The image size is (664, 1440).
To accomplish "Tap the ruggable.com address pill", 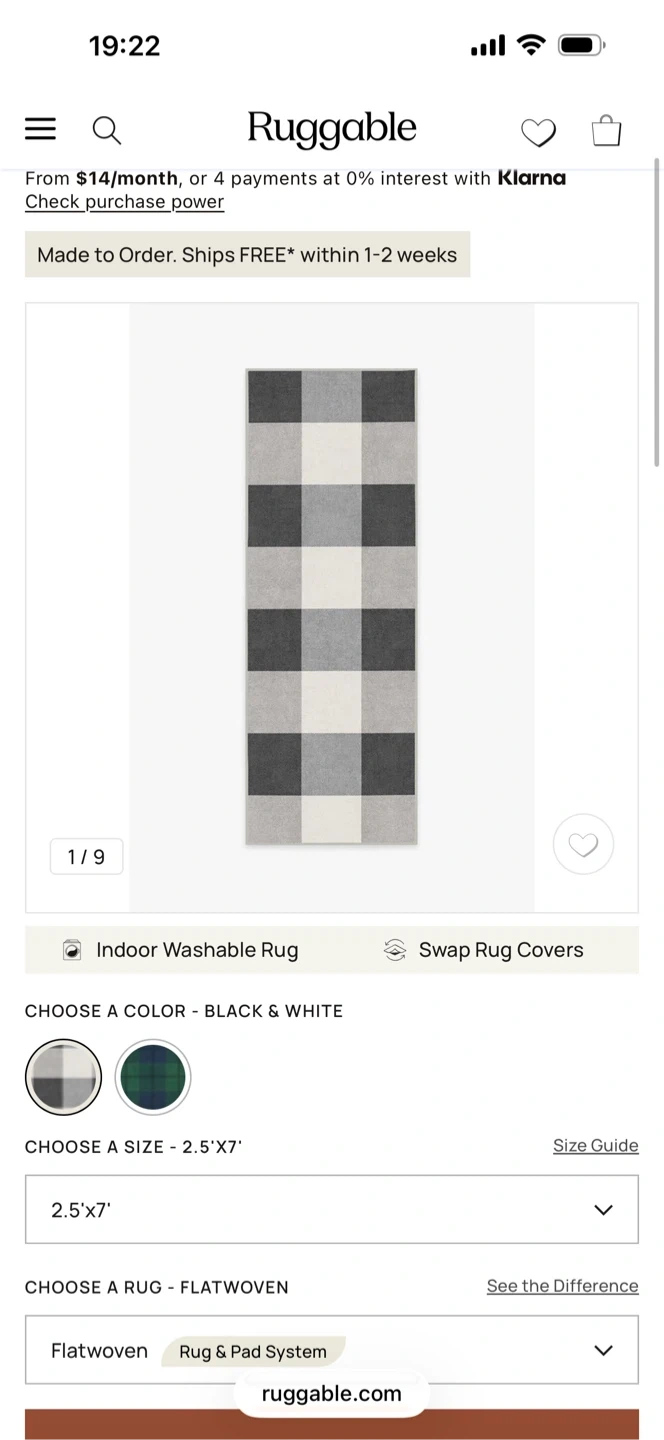I will tap(331, 1394).
